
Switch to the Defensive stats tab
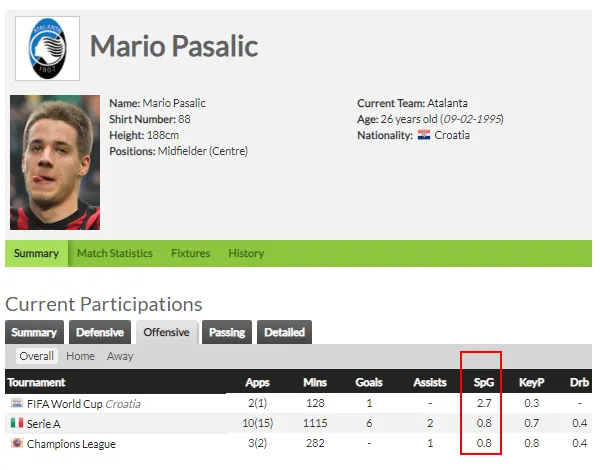(100, 332)
